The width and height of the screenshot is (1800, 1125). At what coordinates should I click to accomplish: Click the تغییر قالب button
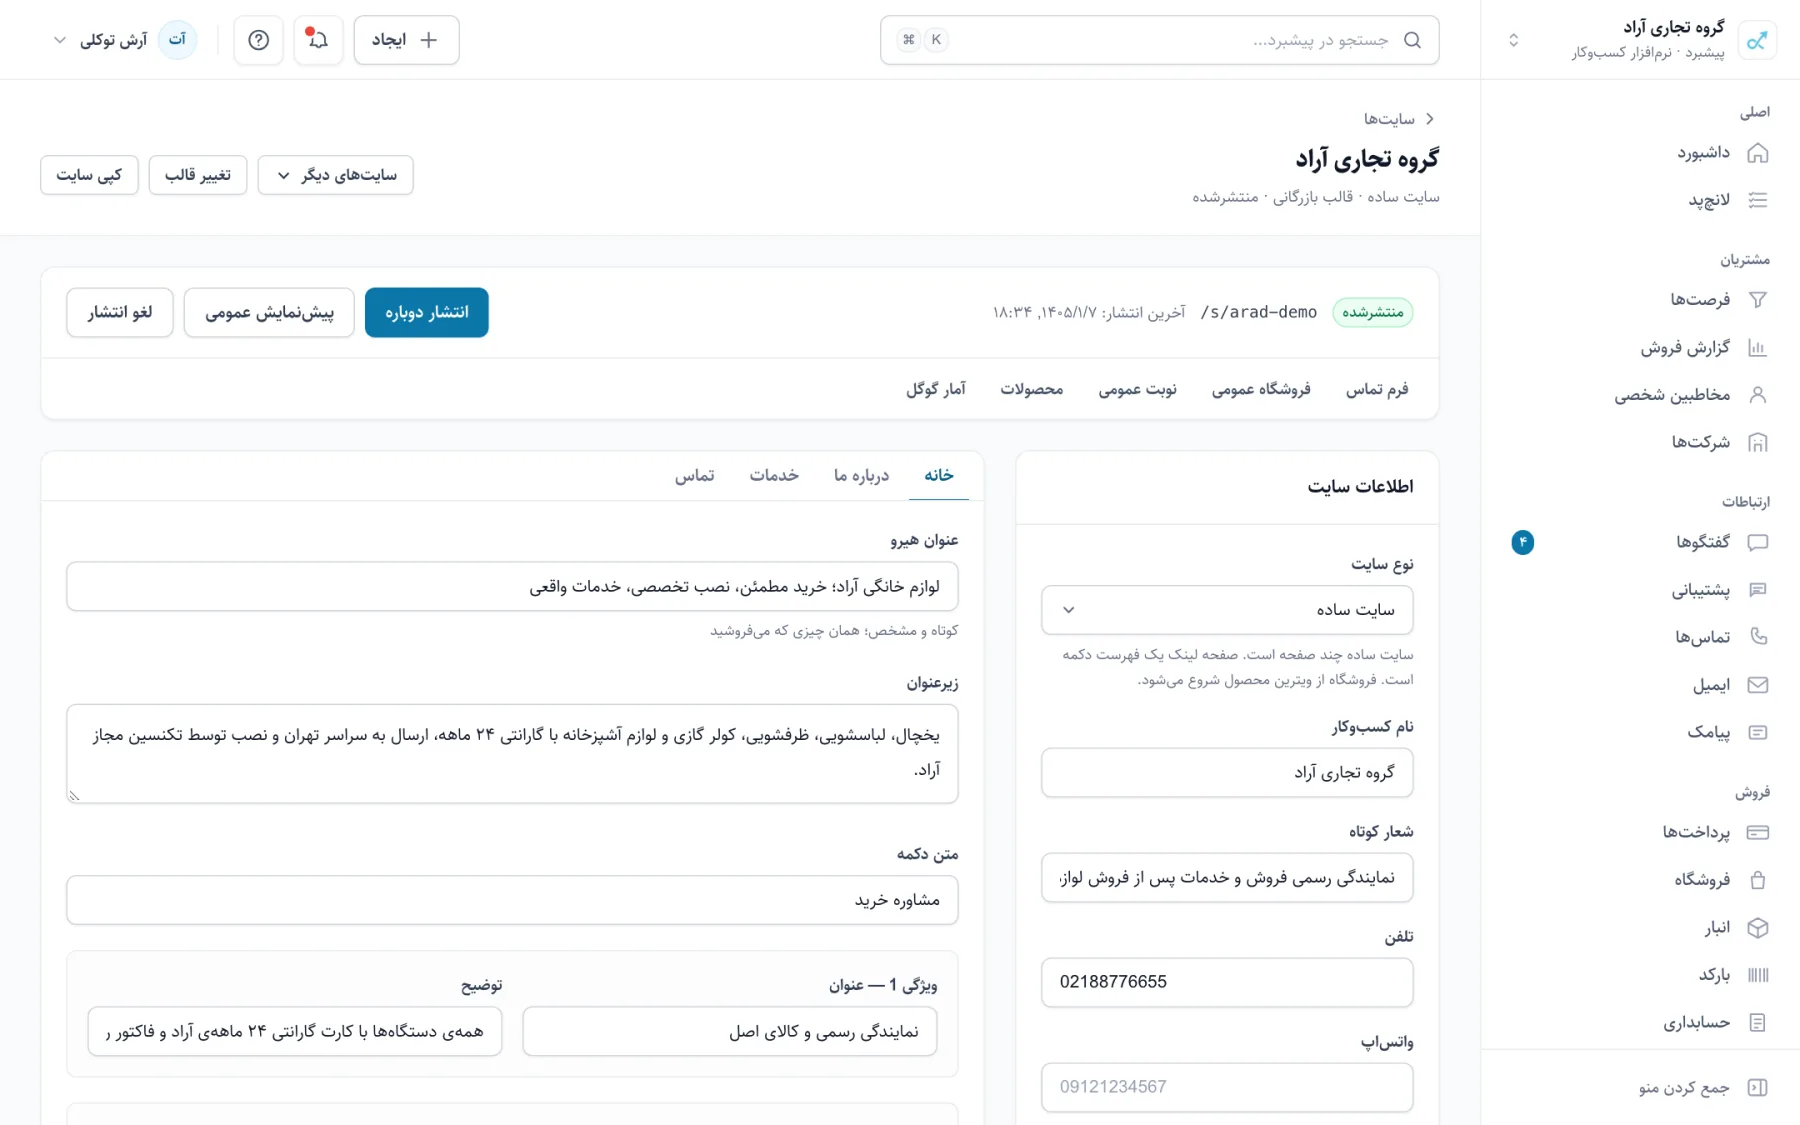198,175
